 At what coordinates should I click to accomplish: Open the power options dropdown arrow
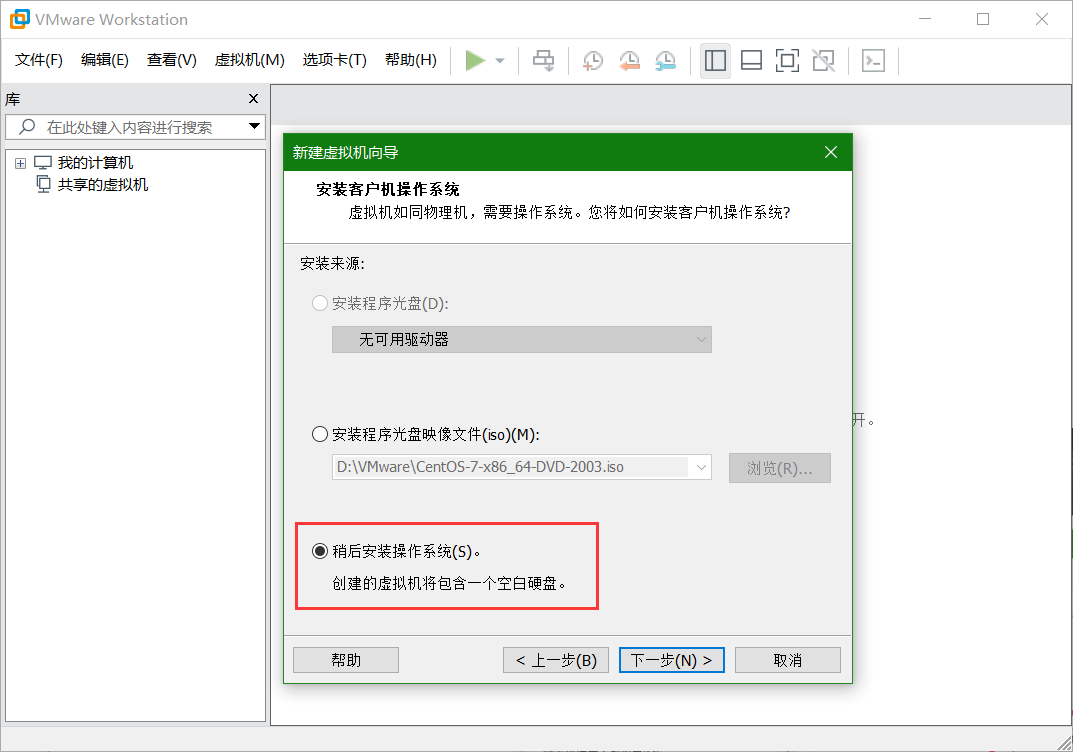[500, 61]
